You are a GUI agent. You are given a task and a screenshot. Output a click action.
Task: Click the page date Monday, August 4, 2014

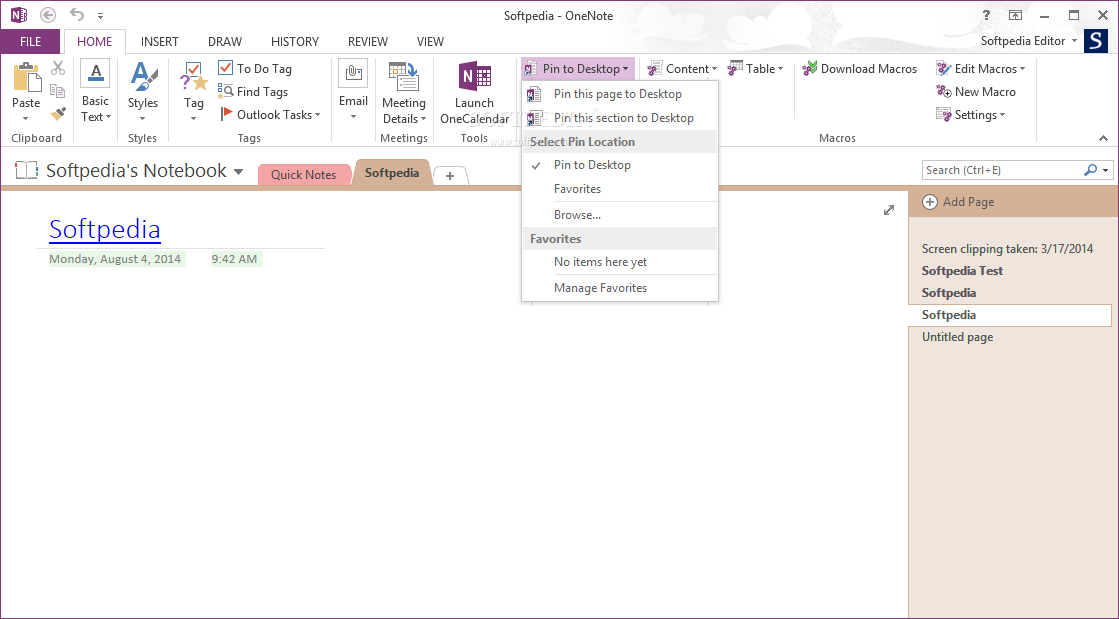click(115, 259)
